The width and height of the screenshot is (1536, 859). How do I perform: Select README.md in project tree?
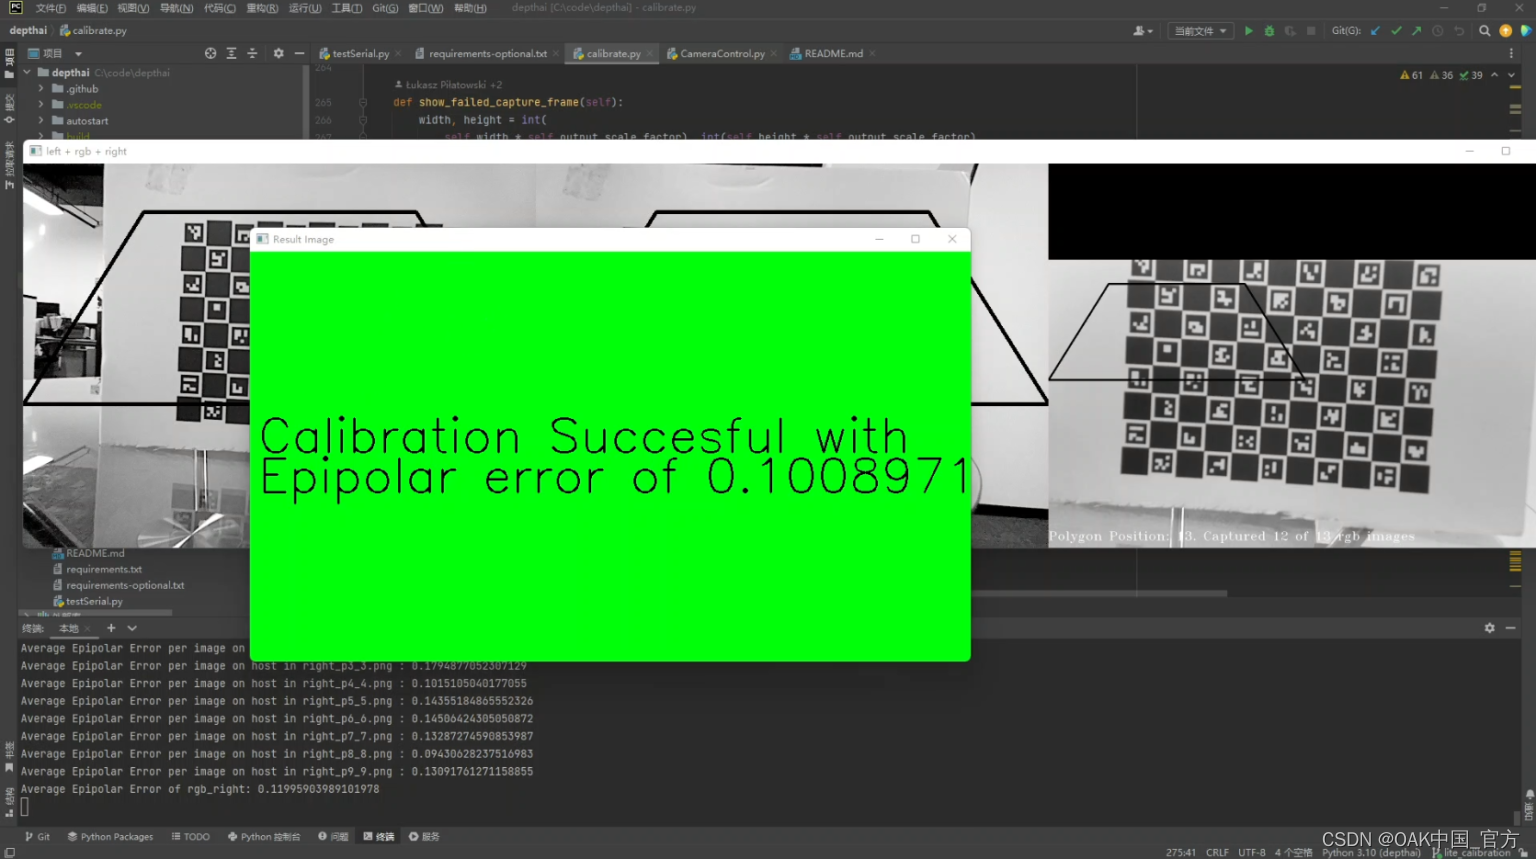(95, 553)
